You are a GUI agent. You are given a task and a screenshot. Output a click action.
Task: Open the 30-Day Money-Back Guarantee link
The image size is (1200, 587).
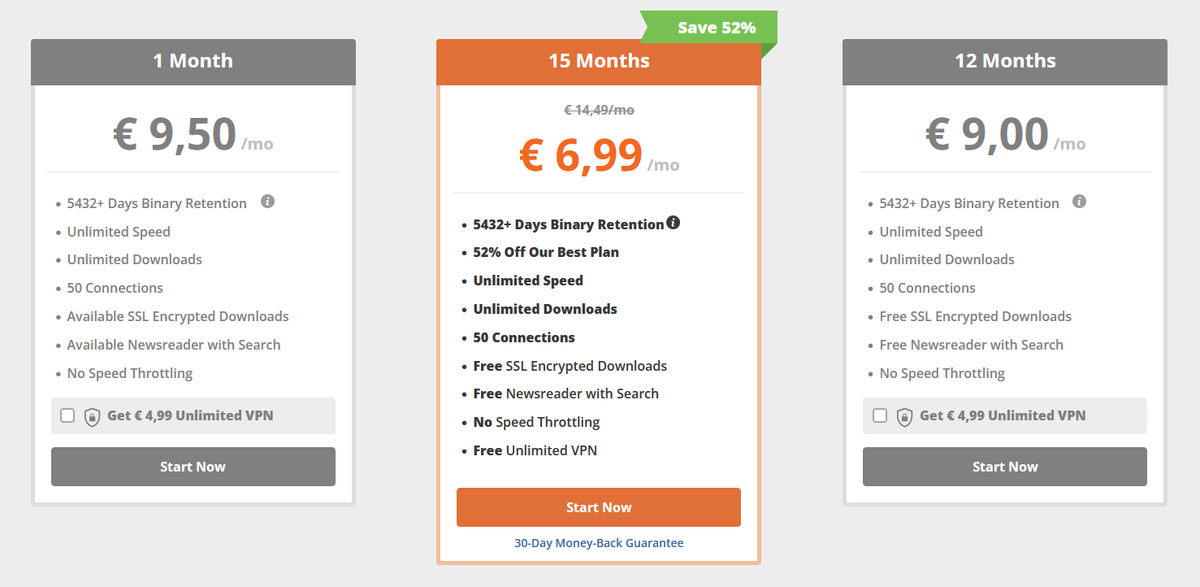599,543
